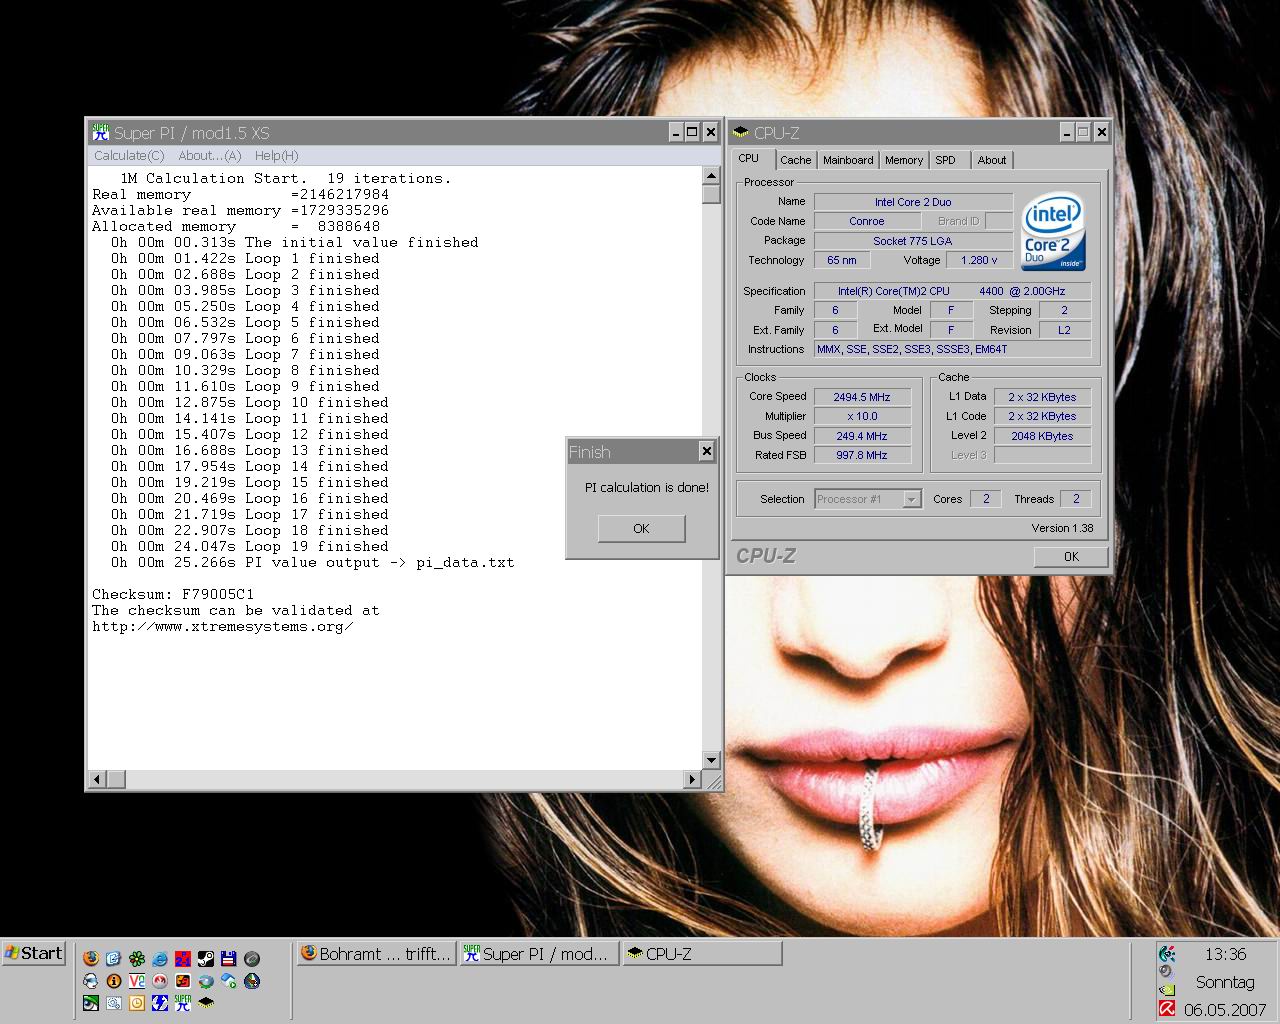The width and height of the screenshot is (1280, 1024).
Task: Click the Super PI quick launch icon
Action: [183, 1002]
